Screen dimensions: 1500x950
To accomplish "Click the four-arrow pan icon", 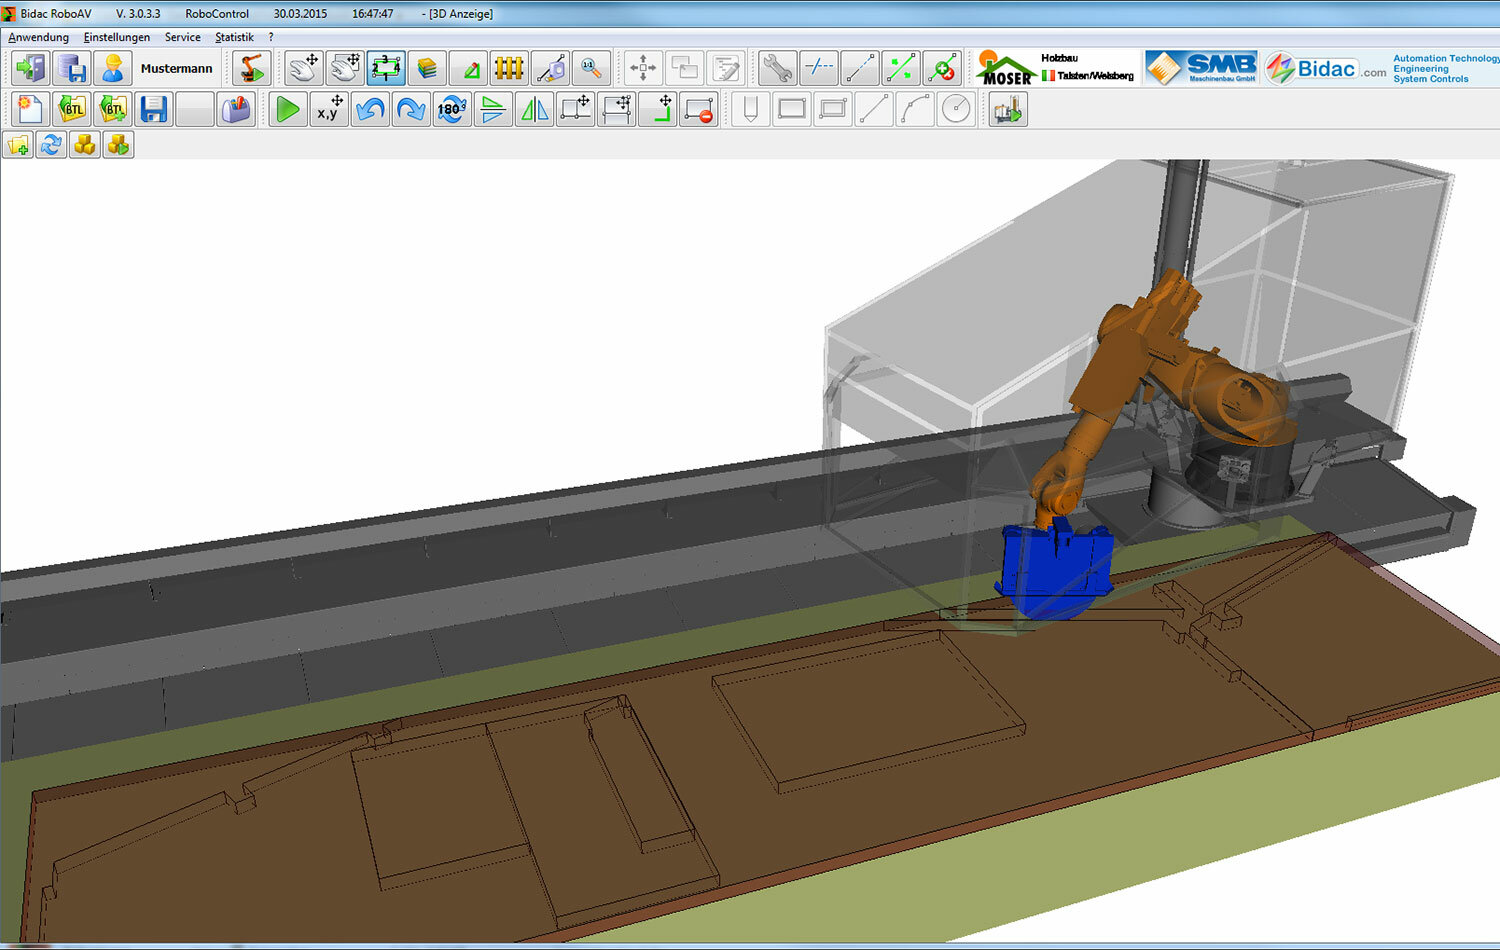I will click(643, 68).
